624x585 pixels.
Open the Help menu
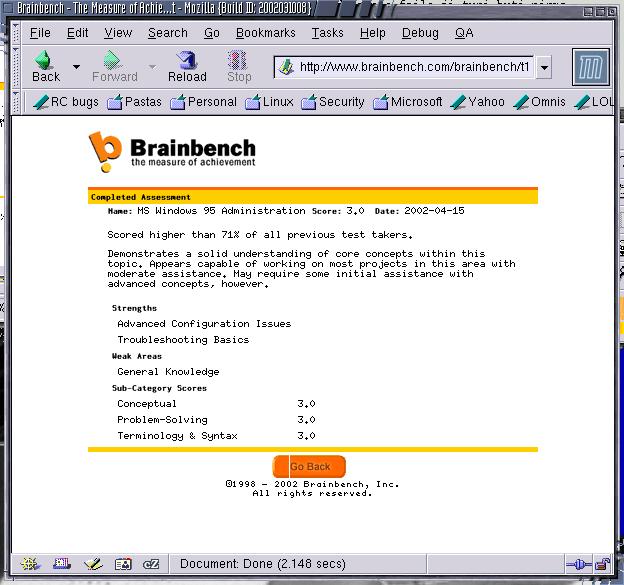(372, 33)
